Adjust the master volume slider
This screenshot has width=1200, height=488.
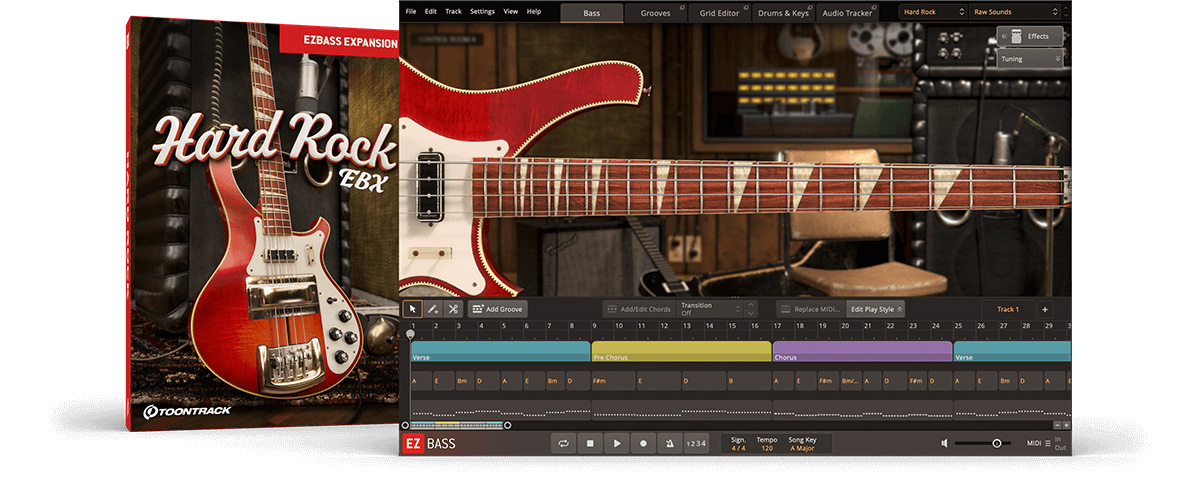(996, 443)
